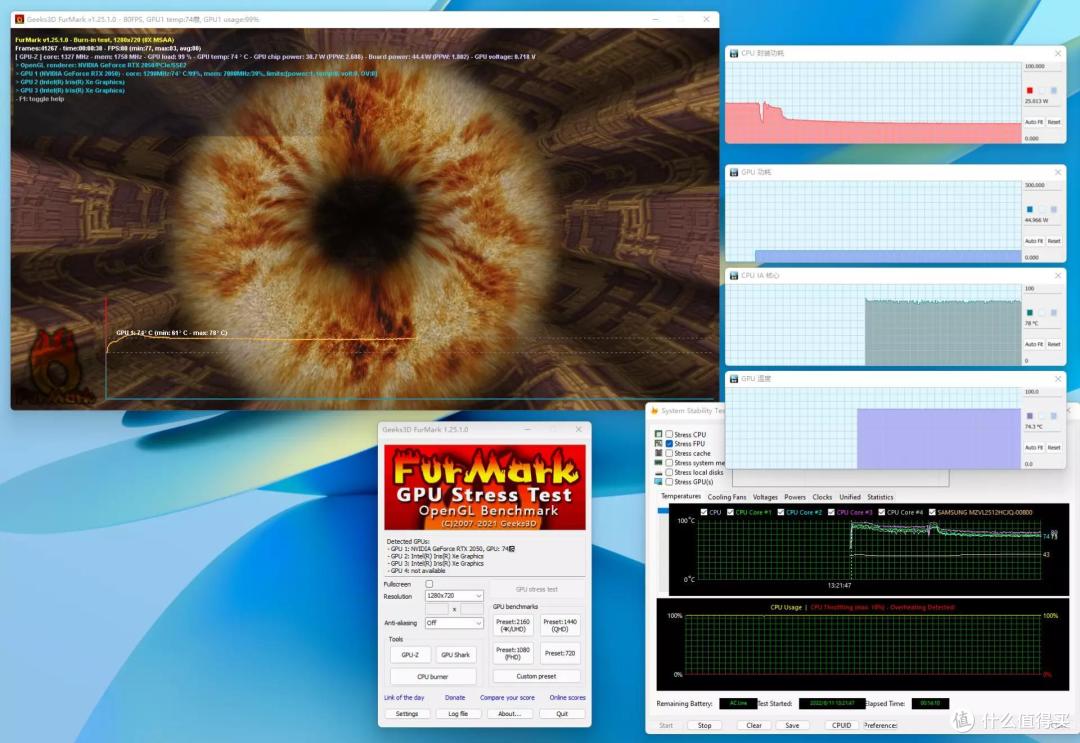Screen dimensions: 1080x743
Task: Tick the Stress system memory checkbox
Action: click(x=669, y=463)
